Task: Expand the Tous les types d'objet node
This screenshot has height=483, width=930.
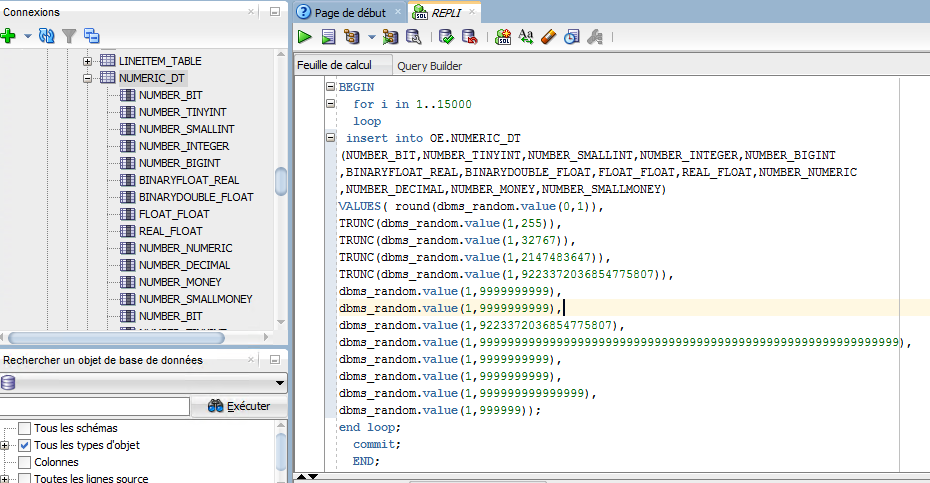Action: (x=4, y=445)
